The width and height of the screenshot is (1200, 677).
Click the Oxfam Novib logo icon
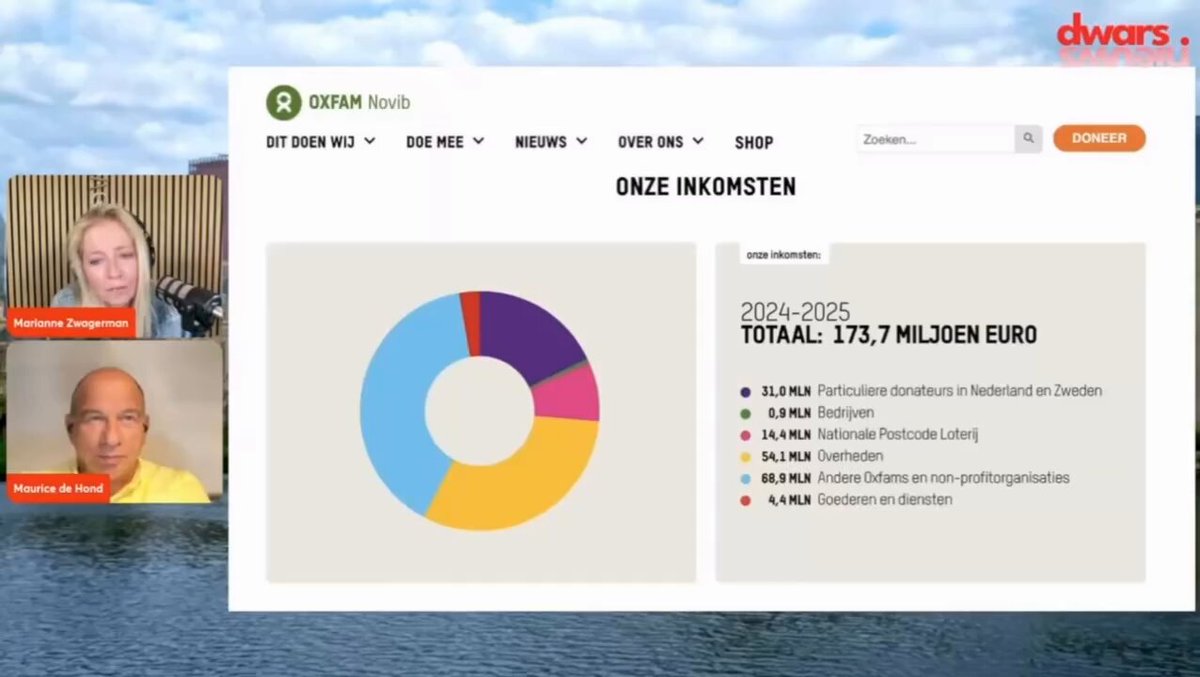click(x=283, y=102)
